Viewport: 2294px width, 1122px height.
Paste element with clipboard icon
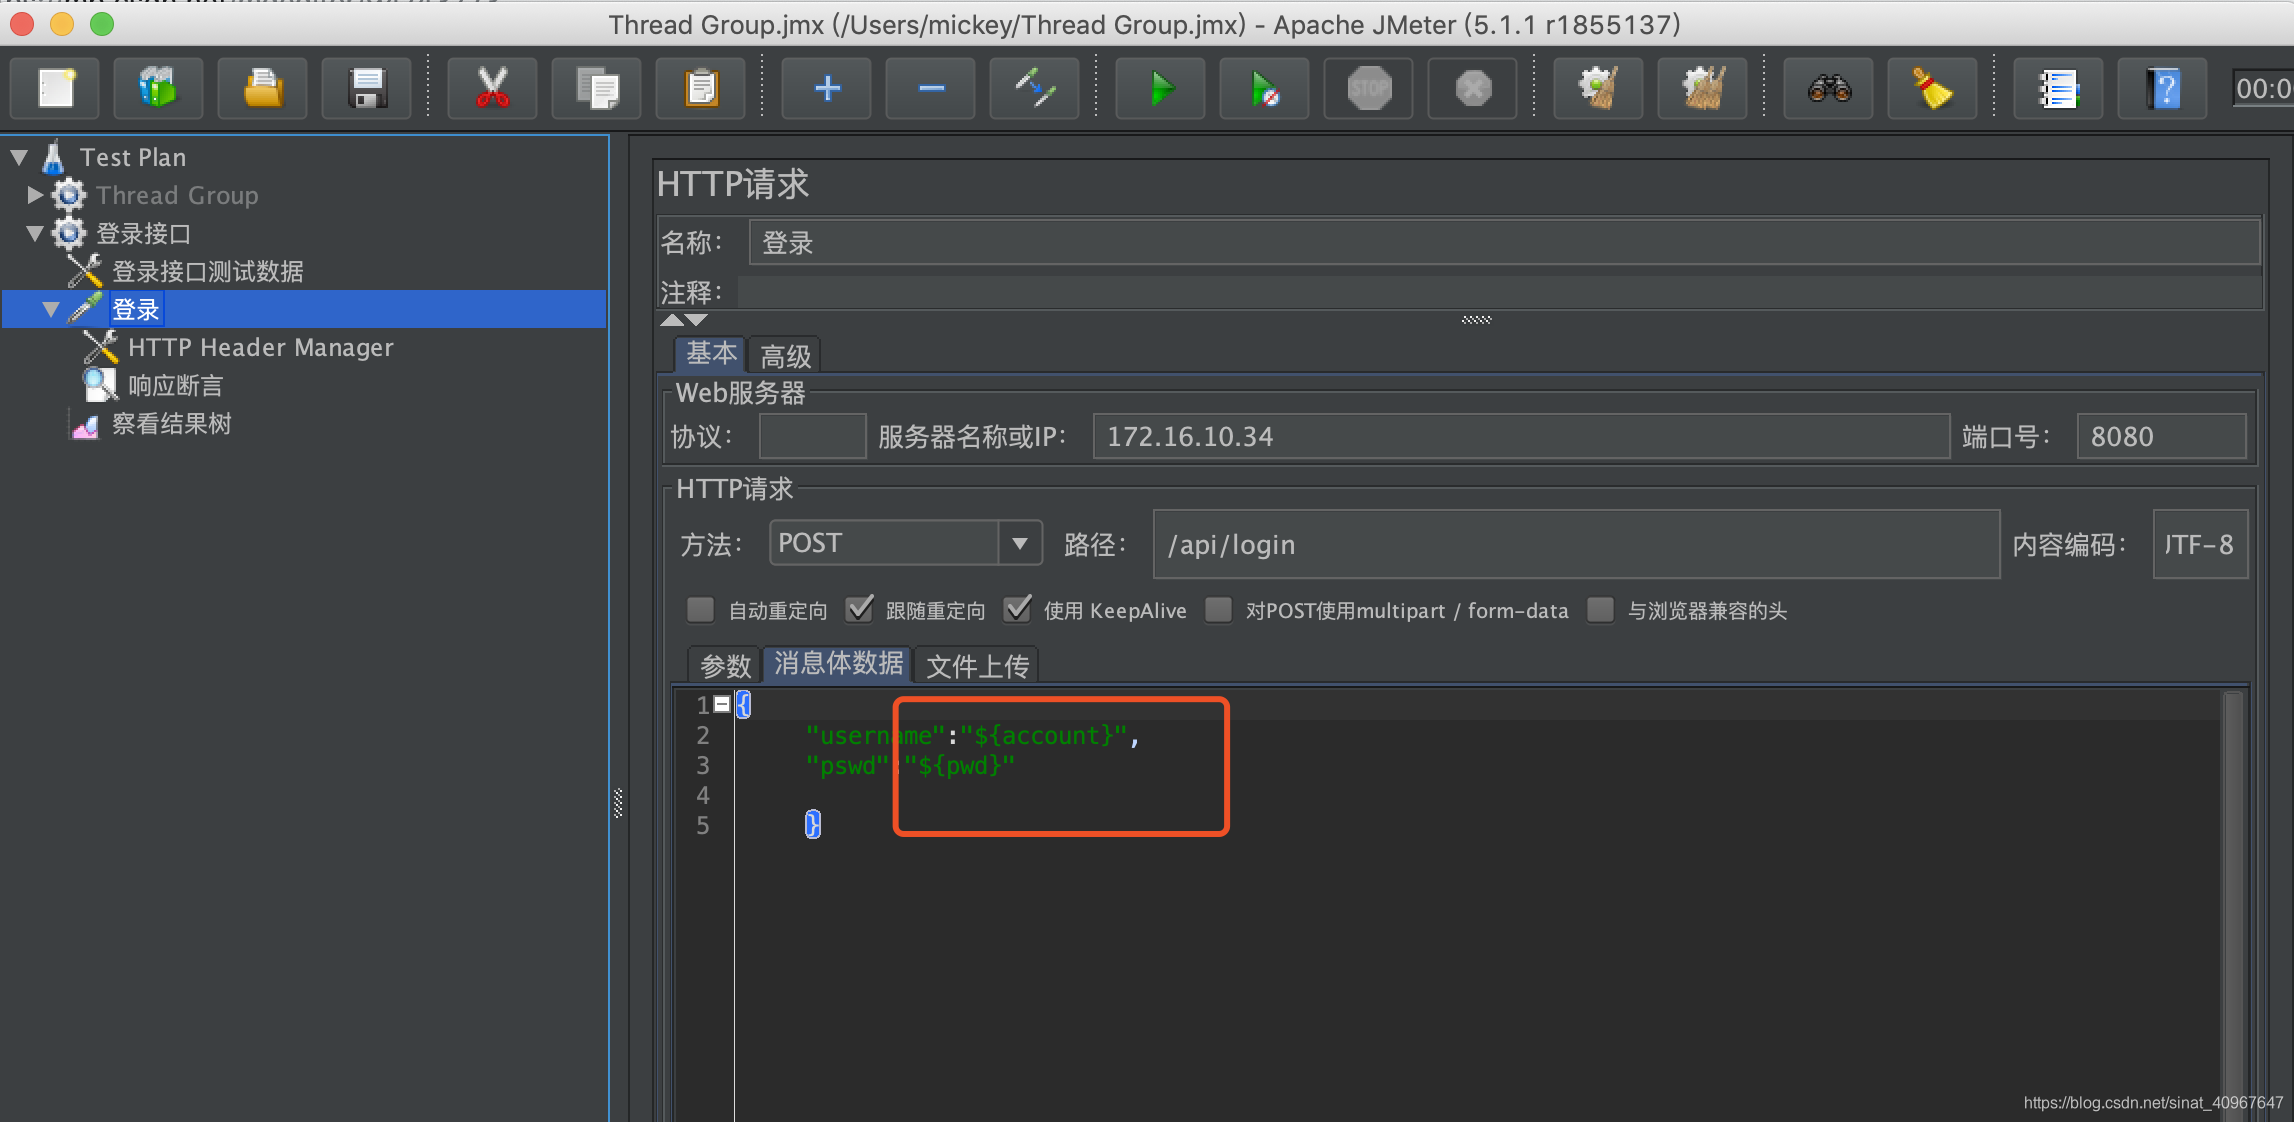700,89
